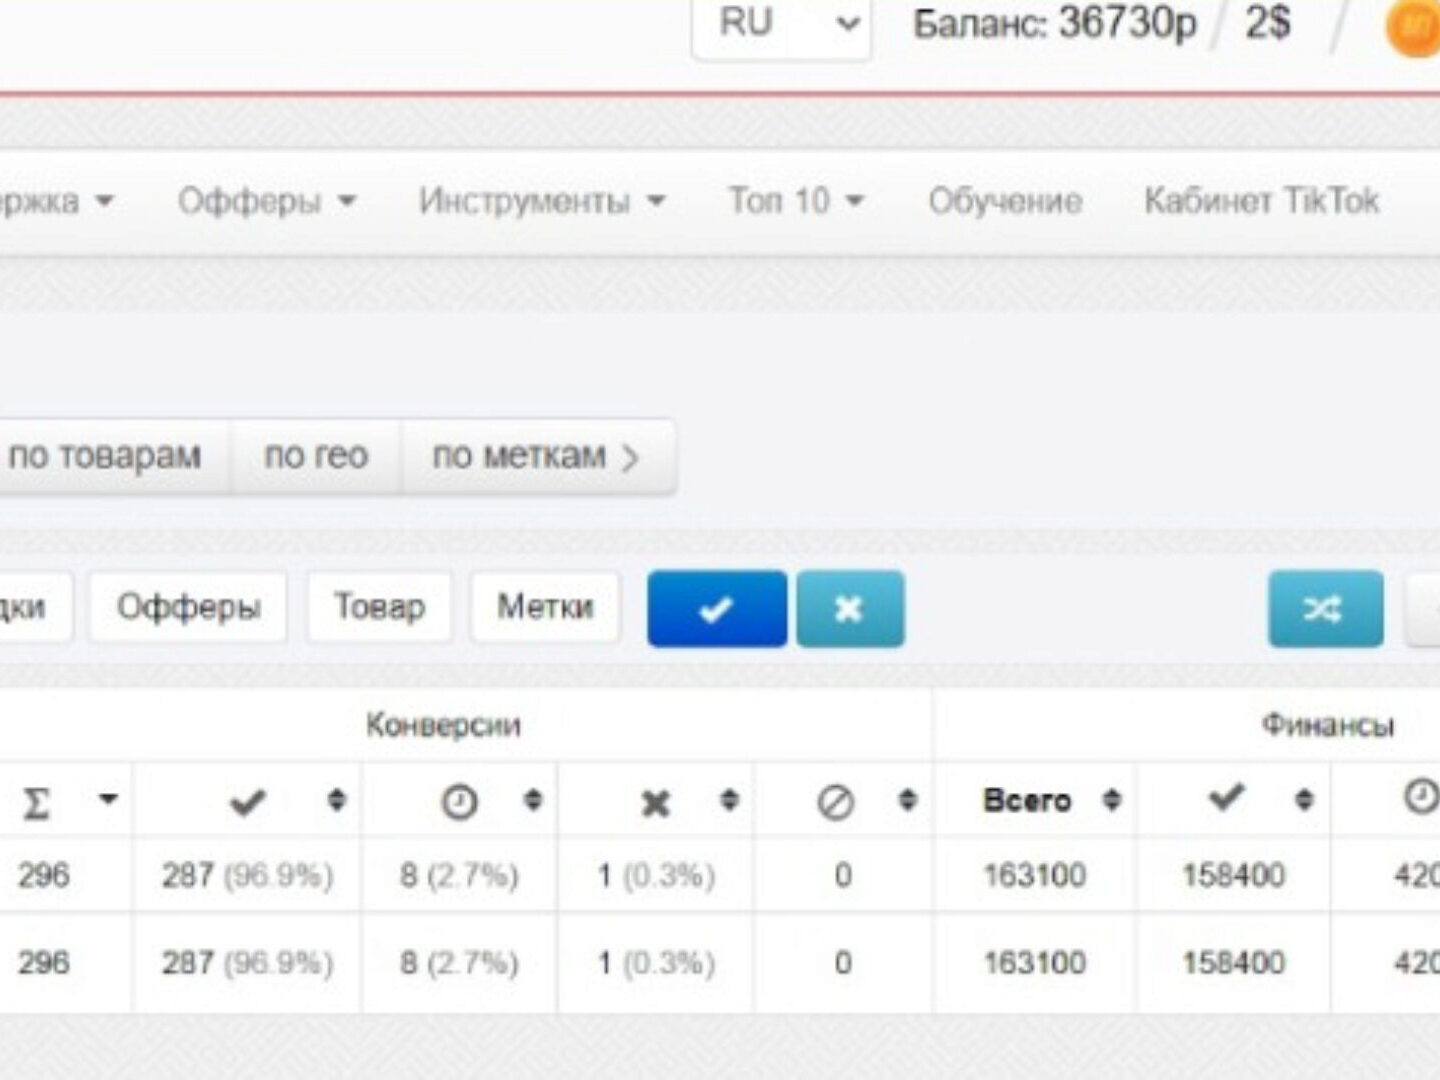
Task: Toggle the Офферы filter button
Action: 188,607
